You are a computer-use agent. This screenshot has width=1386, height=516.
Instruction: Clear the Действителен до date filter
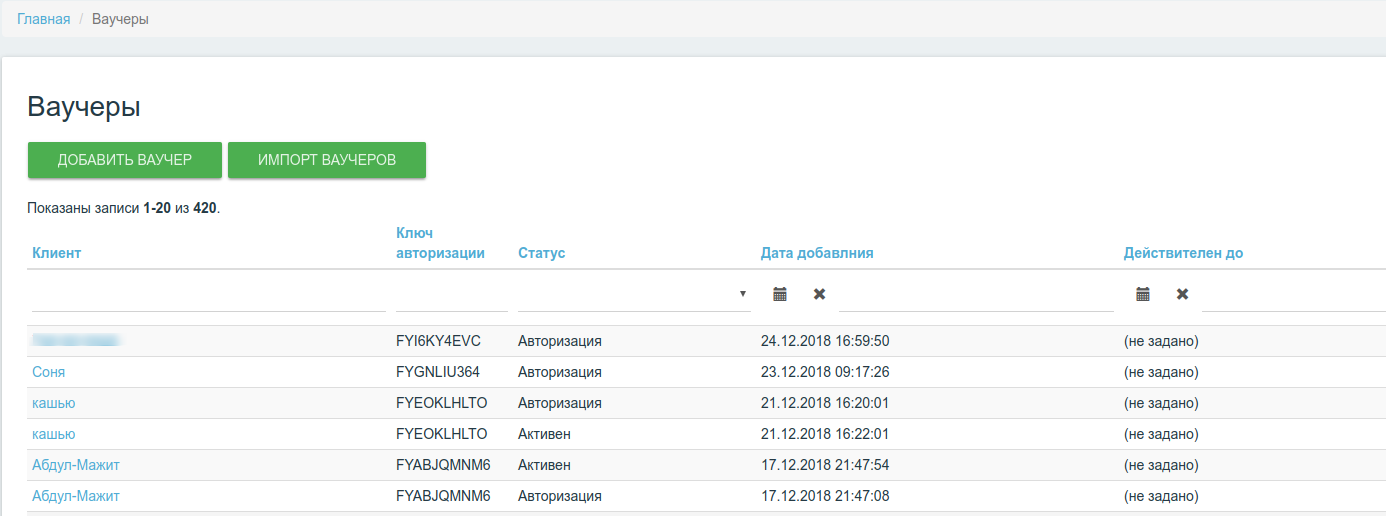point(1182,294)
